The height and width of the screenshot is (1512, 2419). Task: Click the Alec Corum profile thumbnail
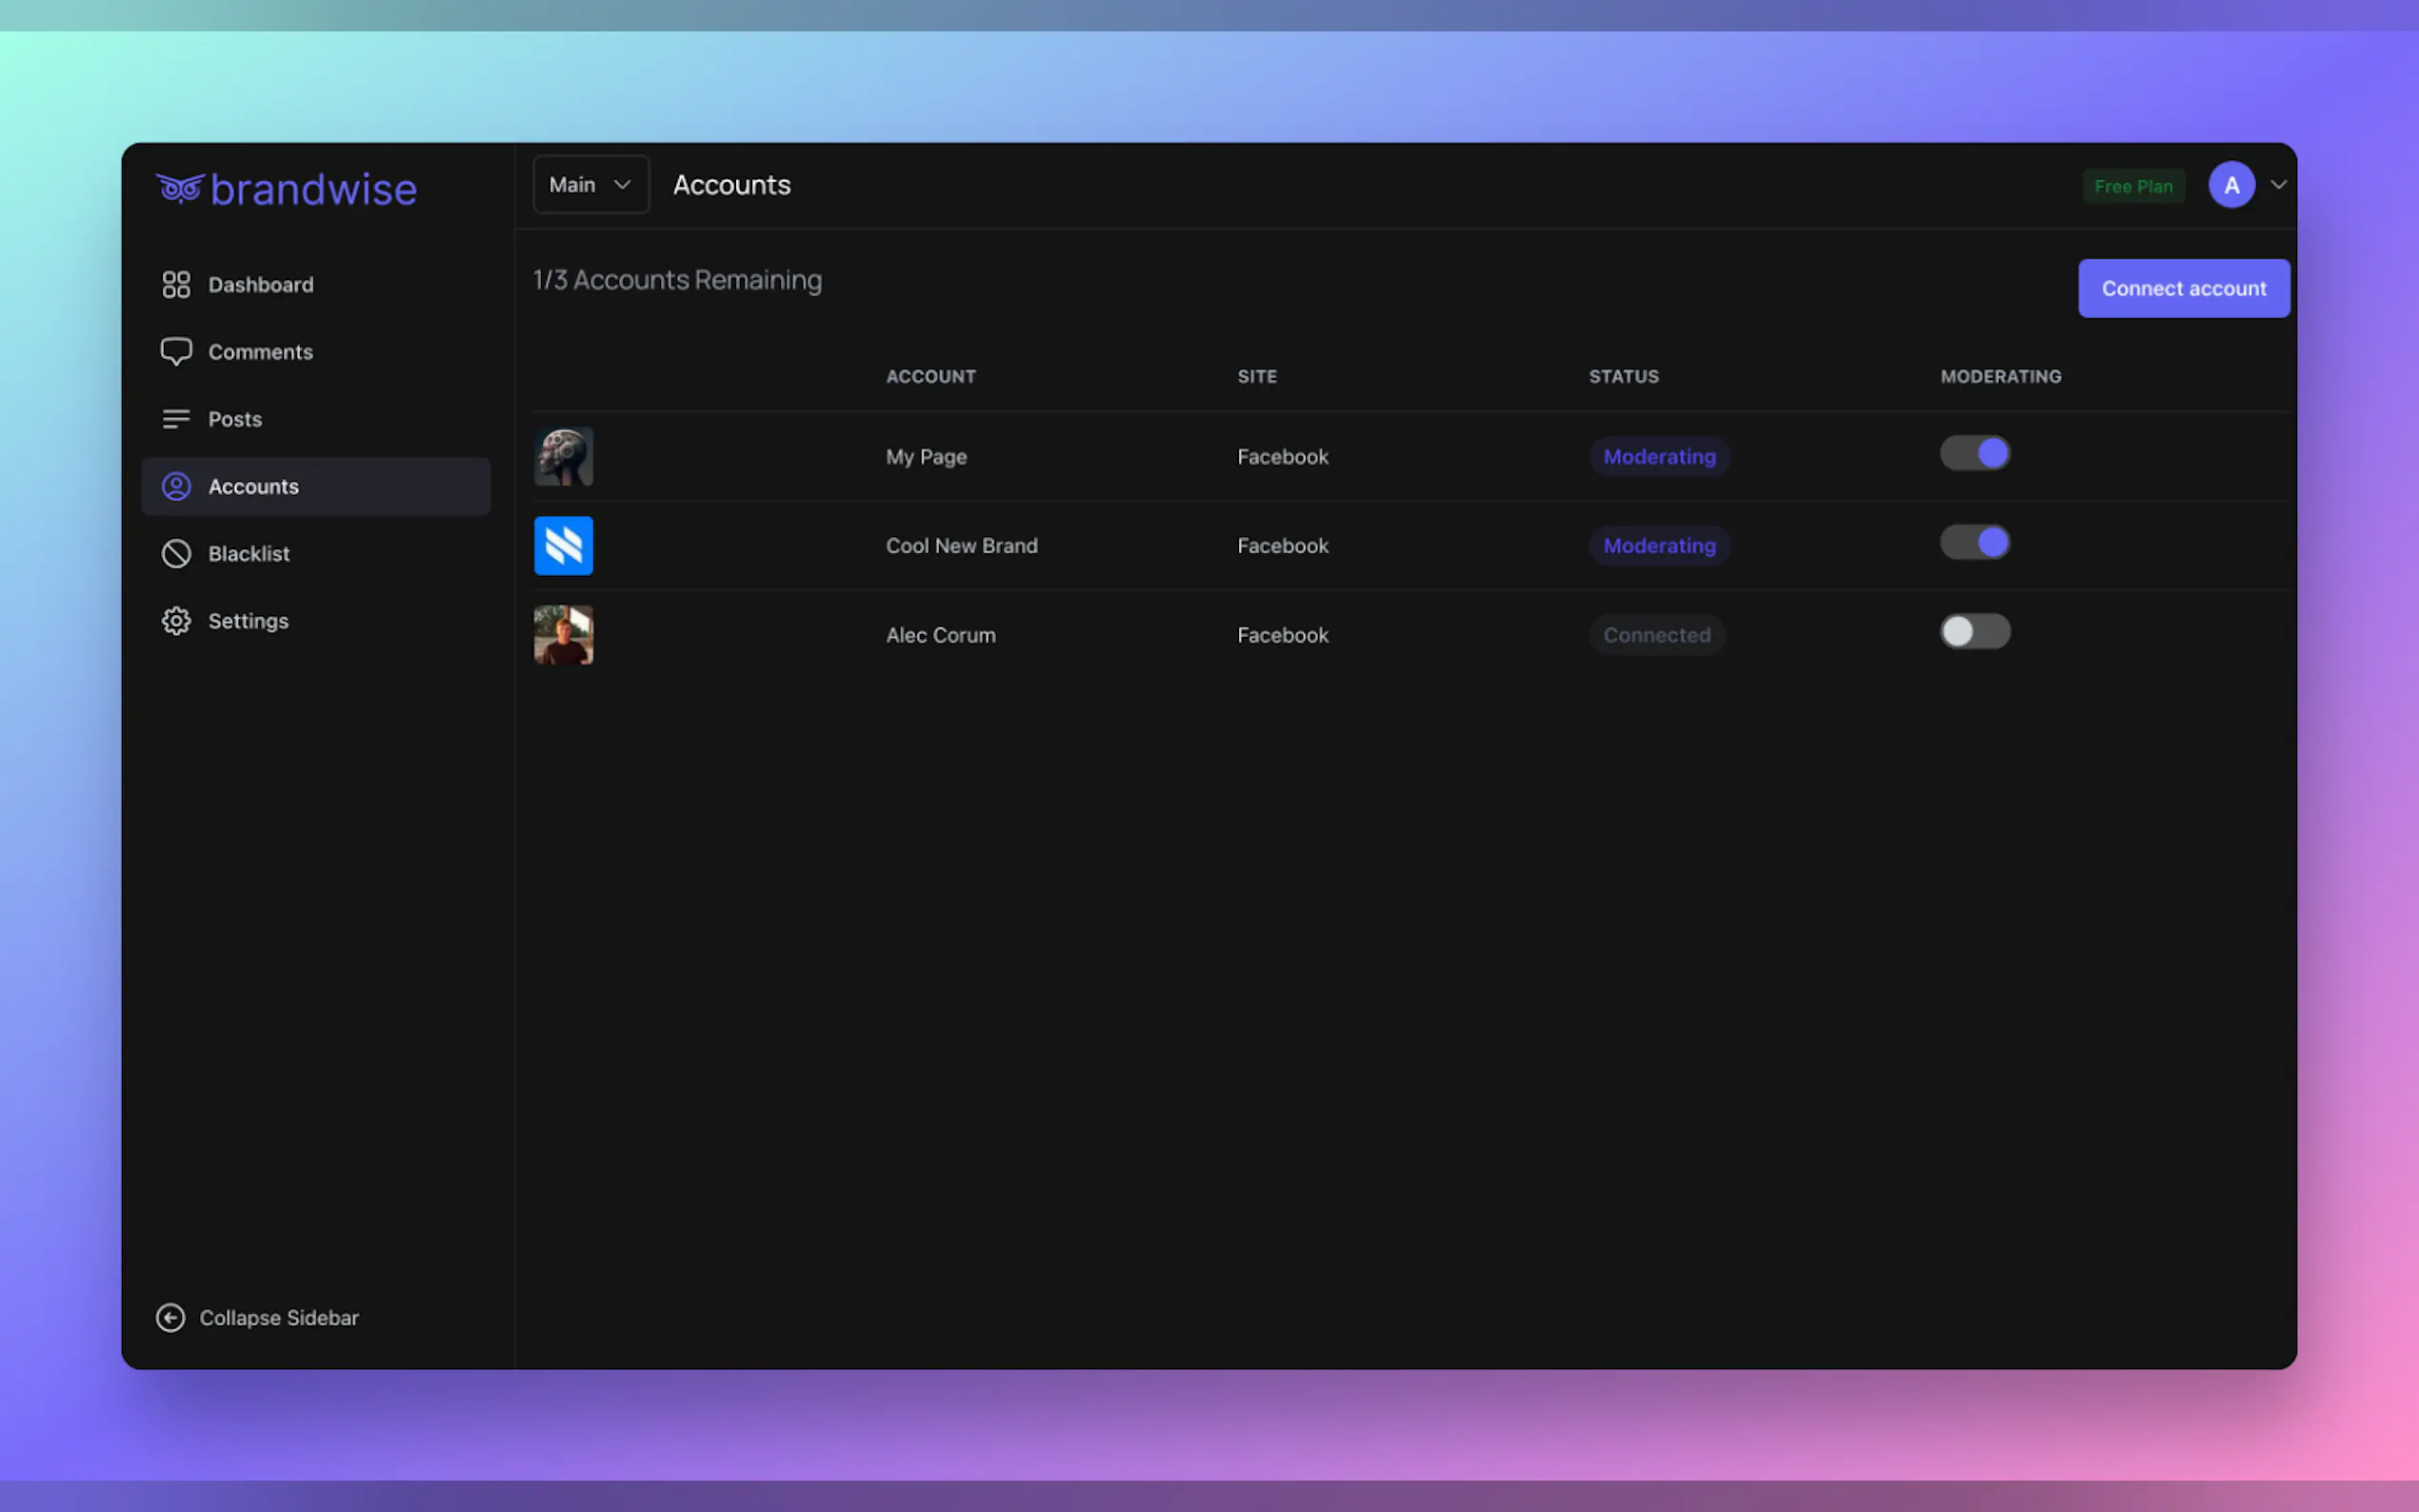tap(563, 634)
